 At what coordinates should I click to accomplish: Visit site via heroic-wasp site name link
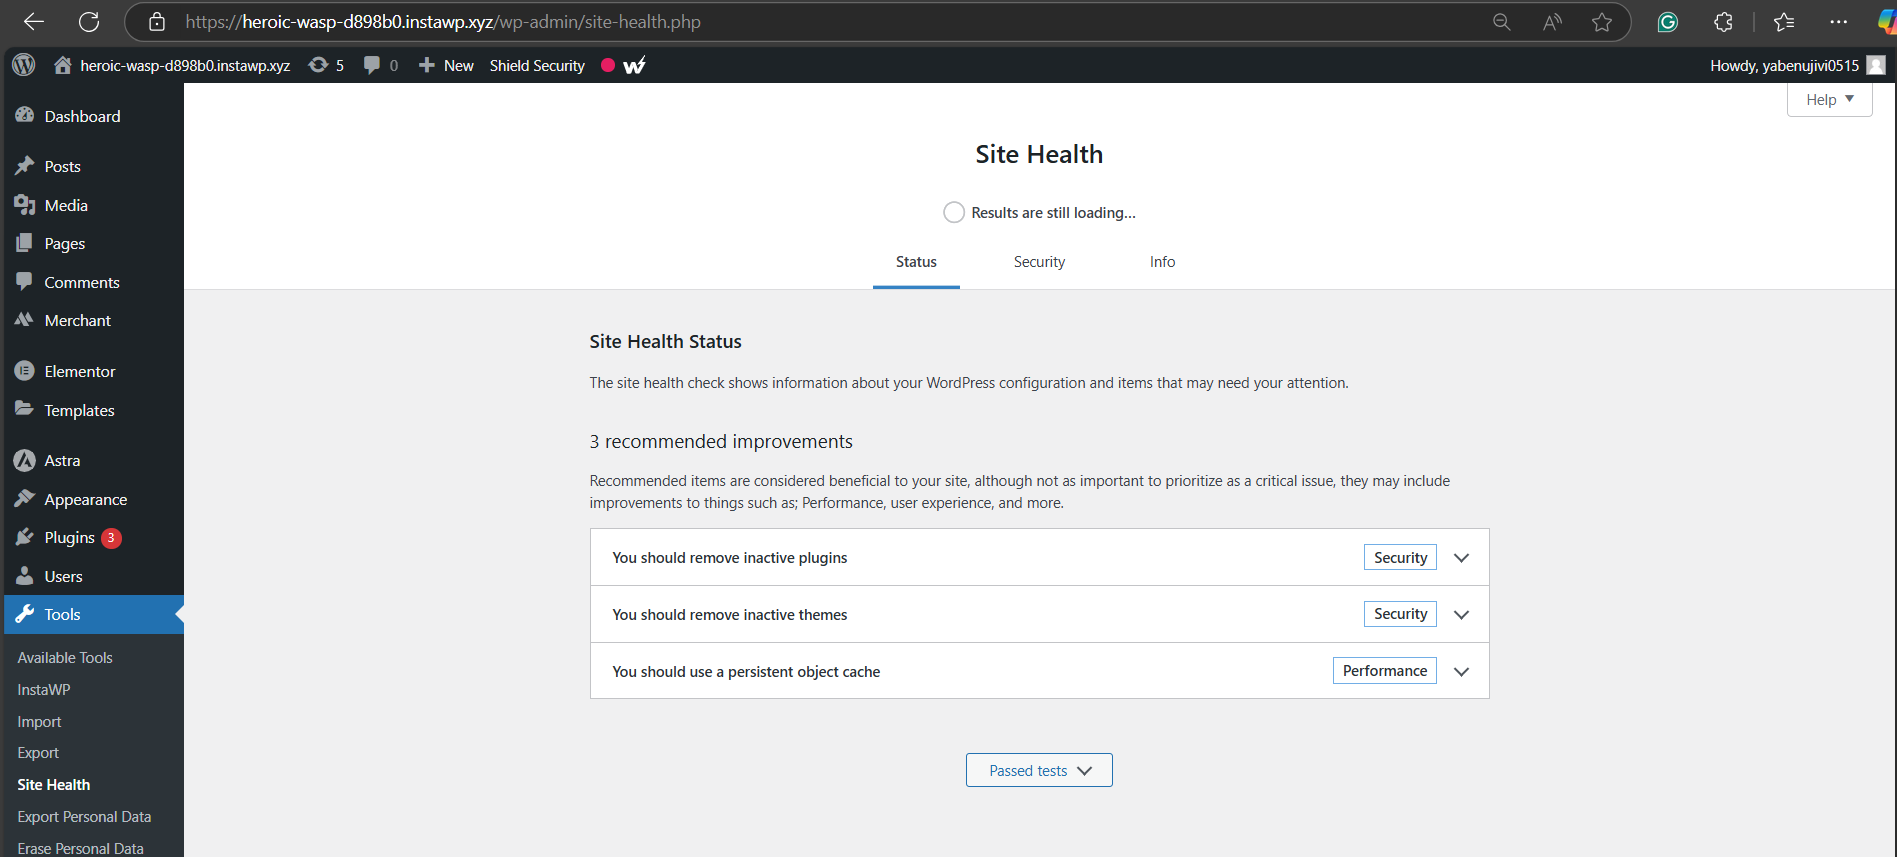click(x=173, y=65)
